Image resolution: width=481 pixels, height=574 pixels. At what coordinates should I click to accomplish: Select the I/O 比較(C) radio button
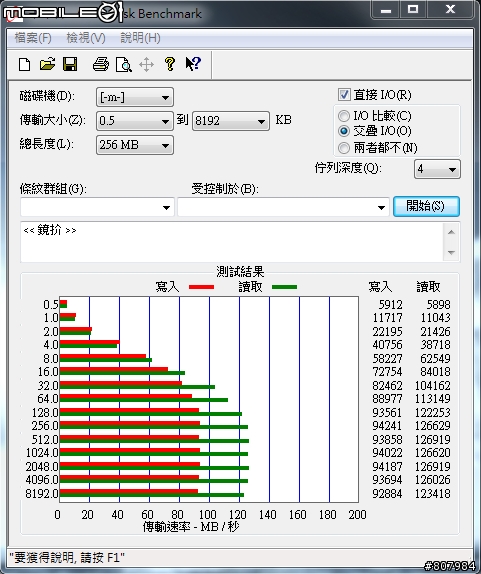pos(344,116)
